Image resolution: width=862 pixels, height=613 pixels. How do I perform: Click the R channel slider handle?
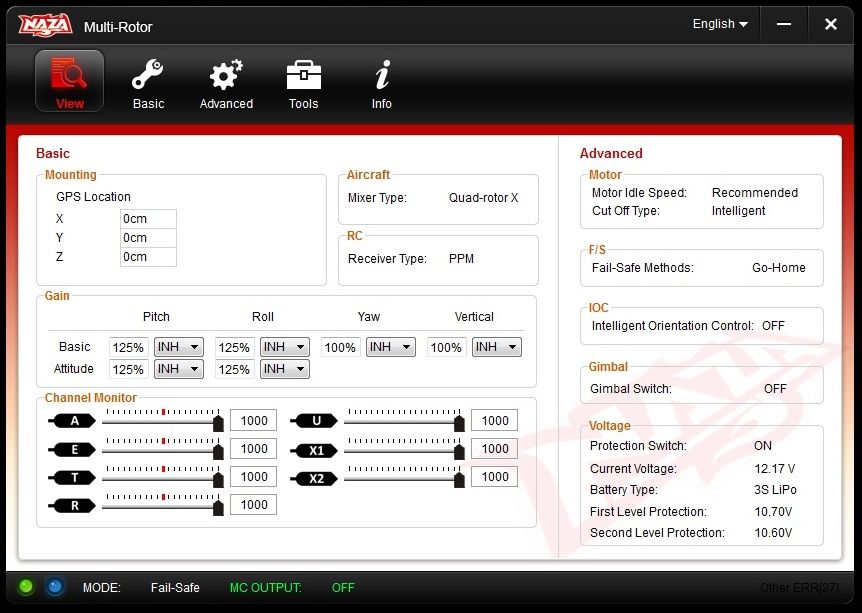click(x=218, y=508)
